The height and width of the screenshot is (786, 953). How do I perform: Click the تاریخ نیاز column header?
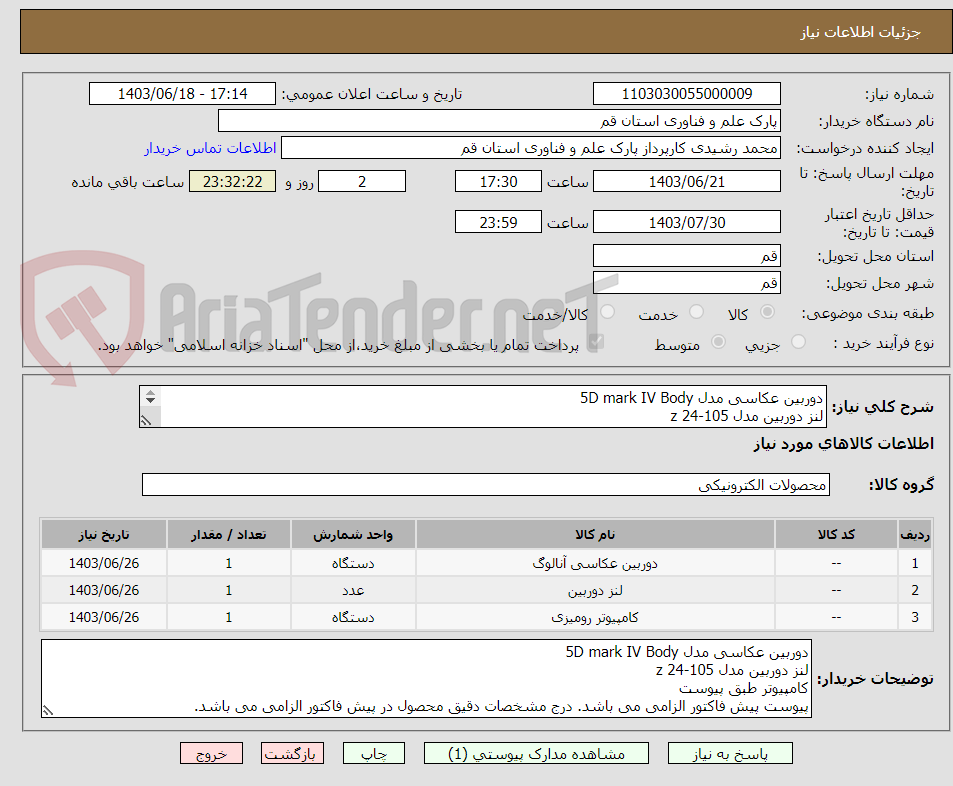point(104,534)
